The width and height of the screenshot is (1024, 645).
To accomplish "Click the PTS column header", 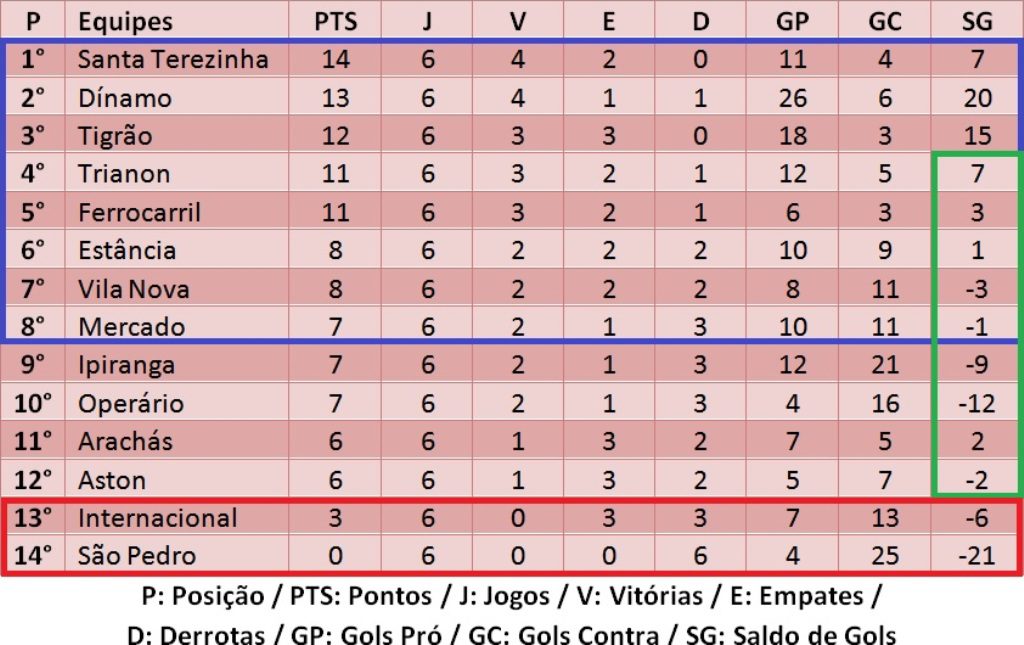I will click(x=335, y=21).
